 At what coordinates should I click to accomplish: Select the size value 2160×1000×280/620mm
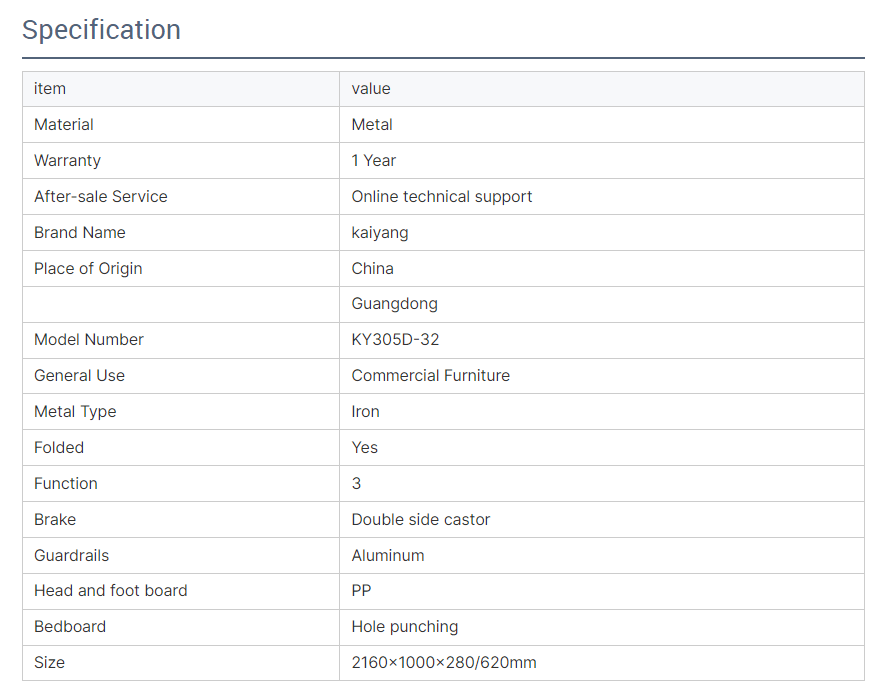[444, 663]
